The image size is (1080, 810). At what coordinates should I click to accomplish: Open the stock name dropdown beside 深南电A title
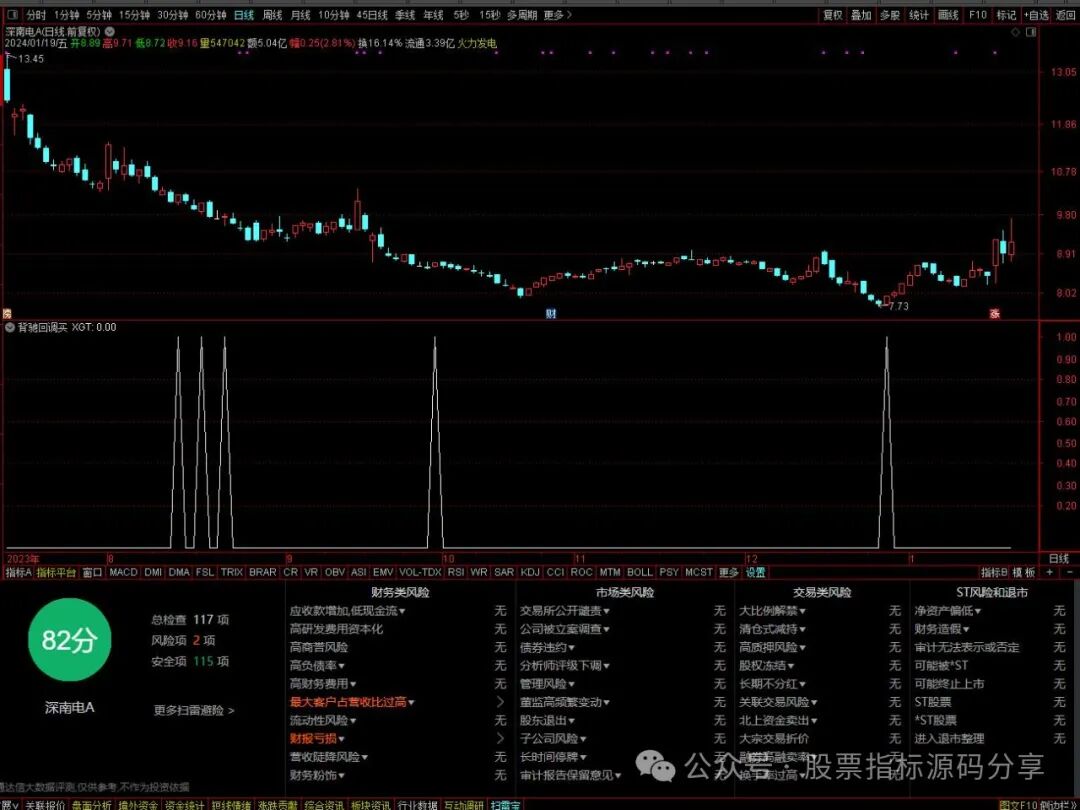110,32
